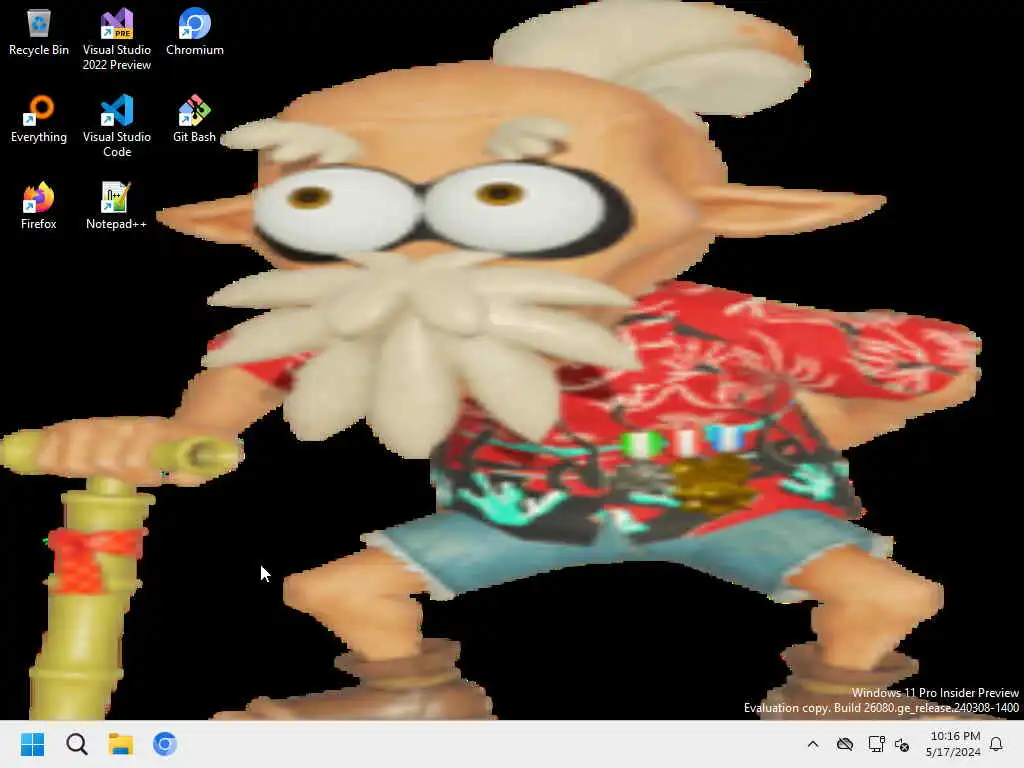The image size is (1024, 768).
Task: Launch Chromium from the taskbar
Action: (165, 744)
